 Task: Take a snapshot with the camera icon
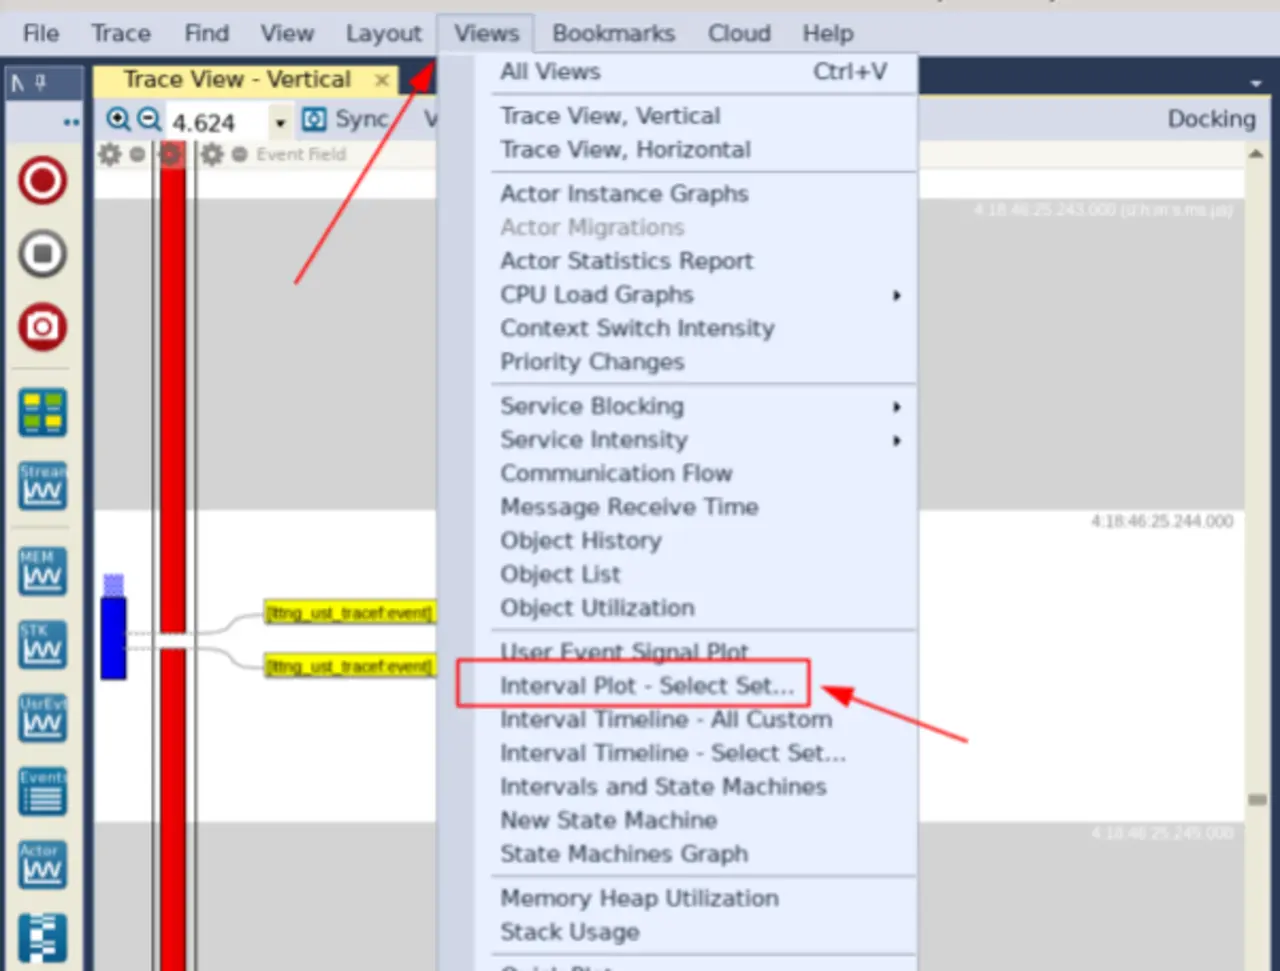pyautogui.click(x=42, y=326)
